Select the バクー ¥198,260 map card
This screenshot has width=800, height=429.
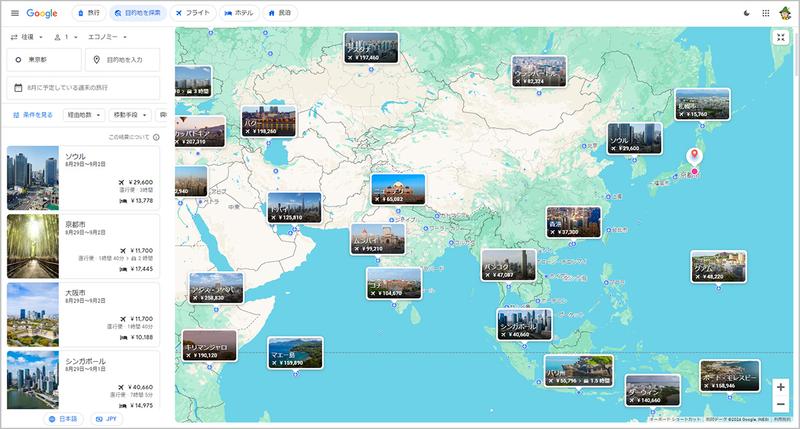pos(268,121)
